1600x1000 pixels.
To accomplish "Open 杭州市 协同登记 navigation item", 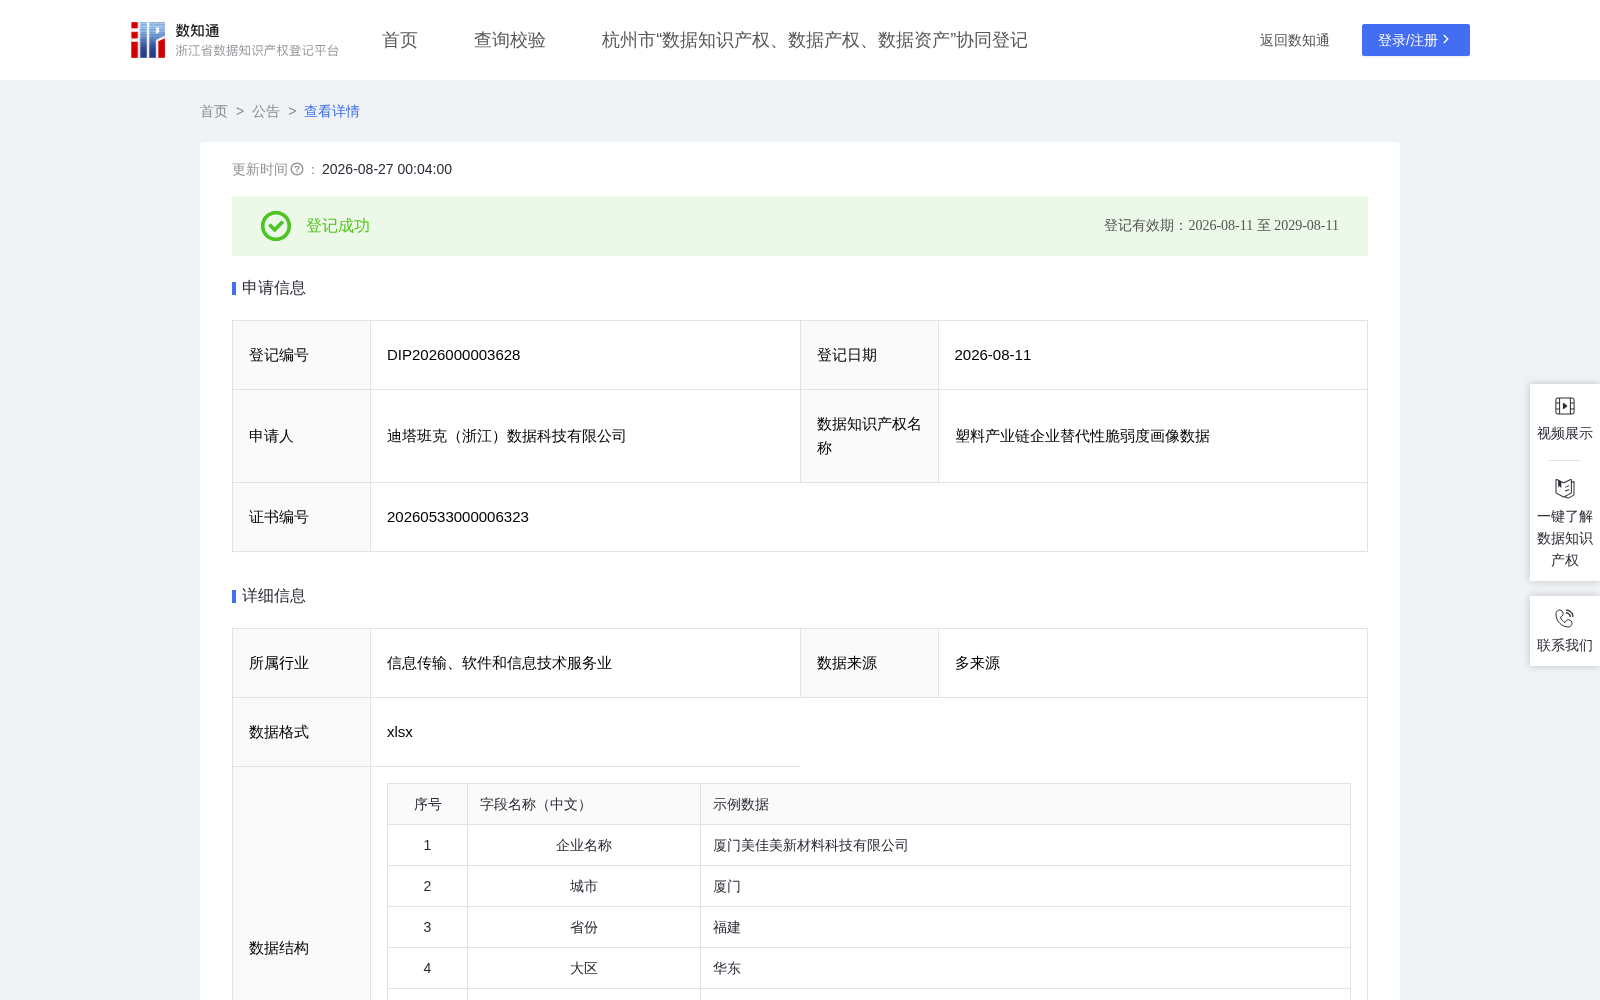I will (814, 40).
